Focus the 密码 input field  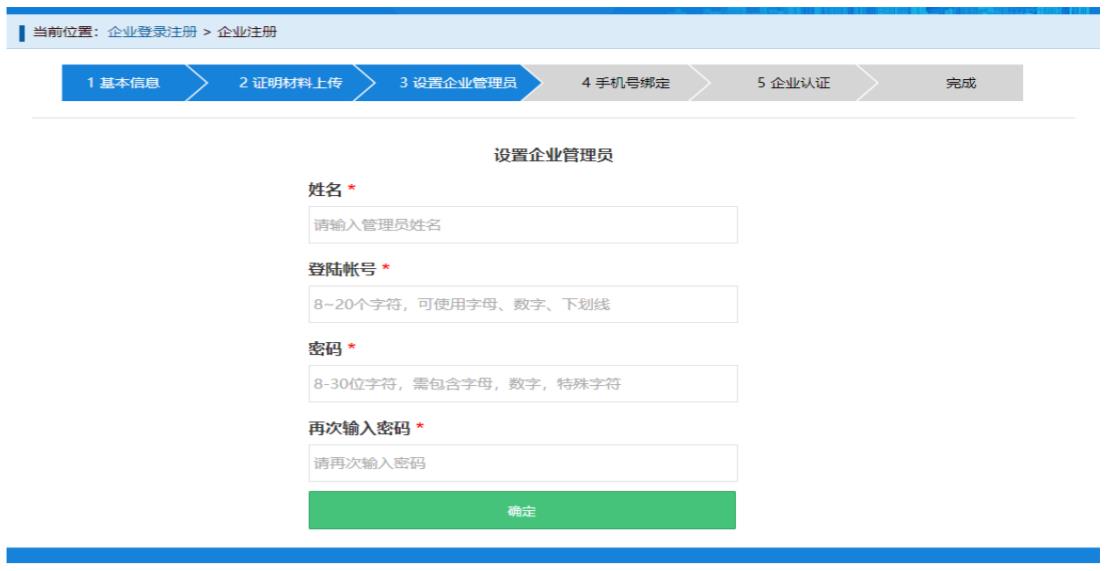[x=523, y=383]
